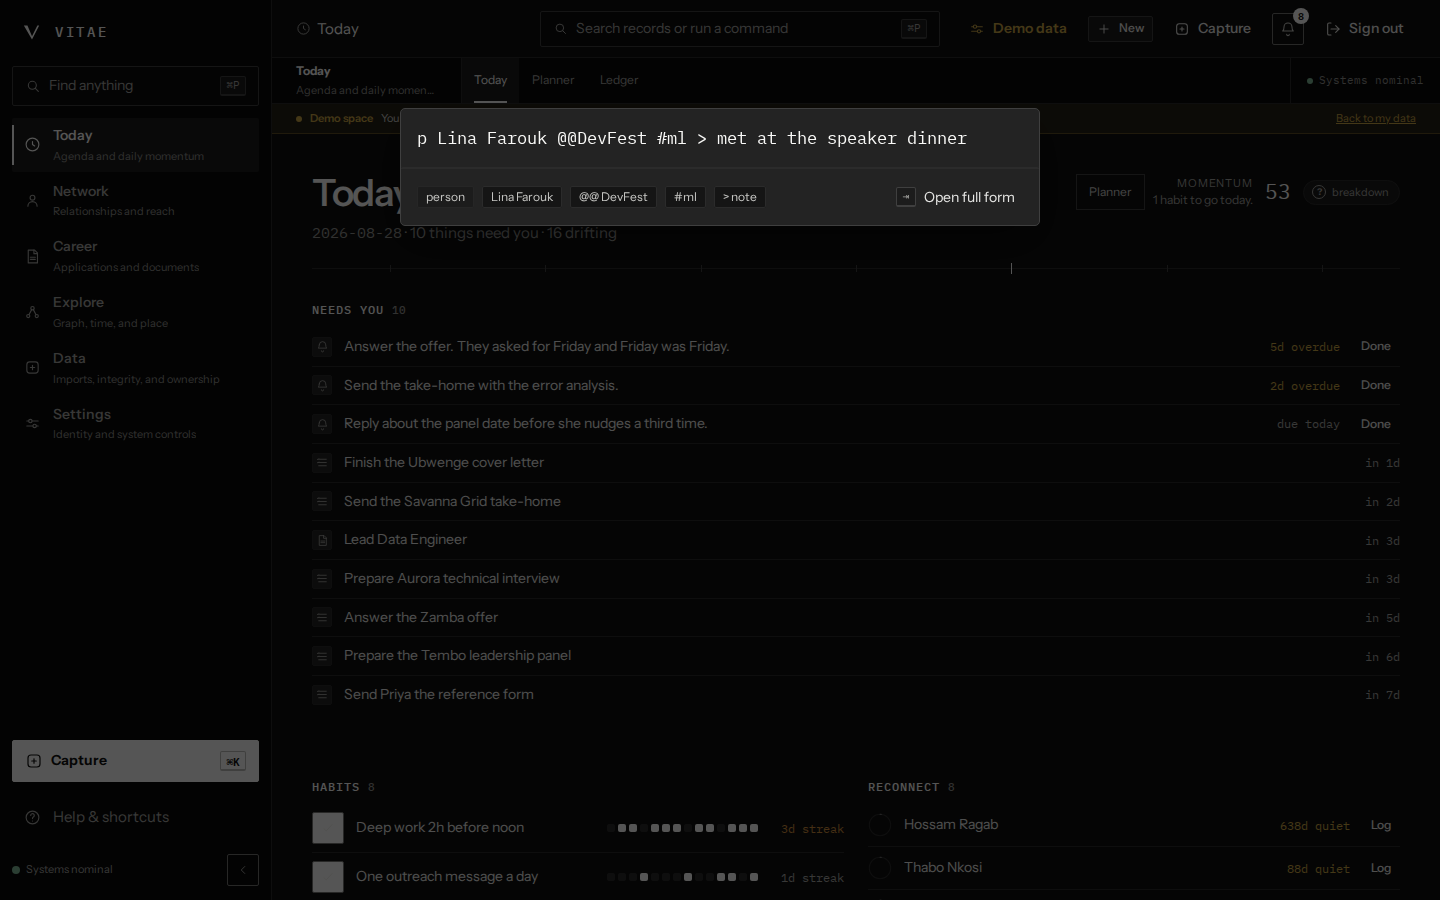This screenshot has width=1440, height=900.
Task: Click the sidebar Capture button
Action: [135, 761]
